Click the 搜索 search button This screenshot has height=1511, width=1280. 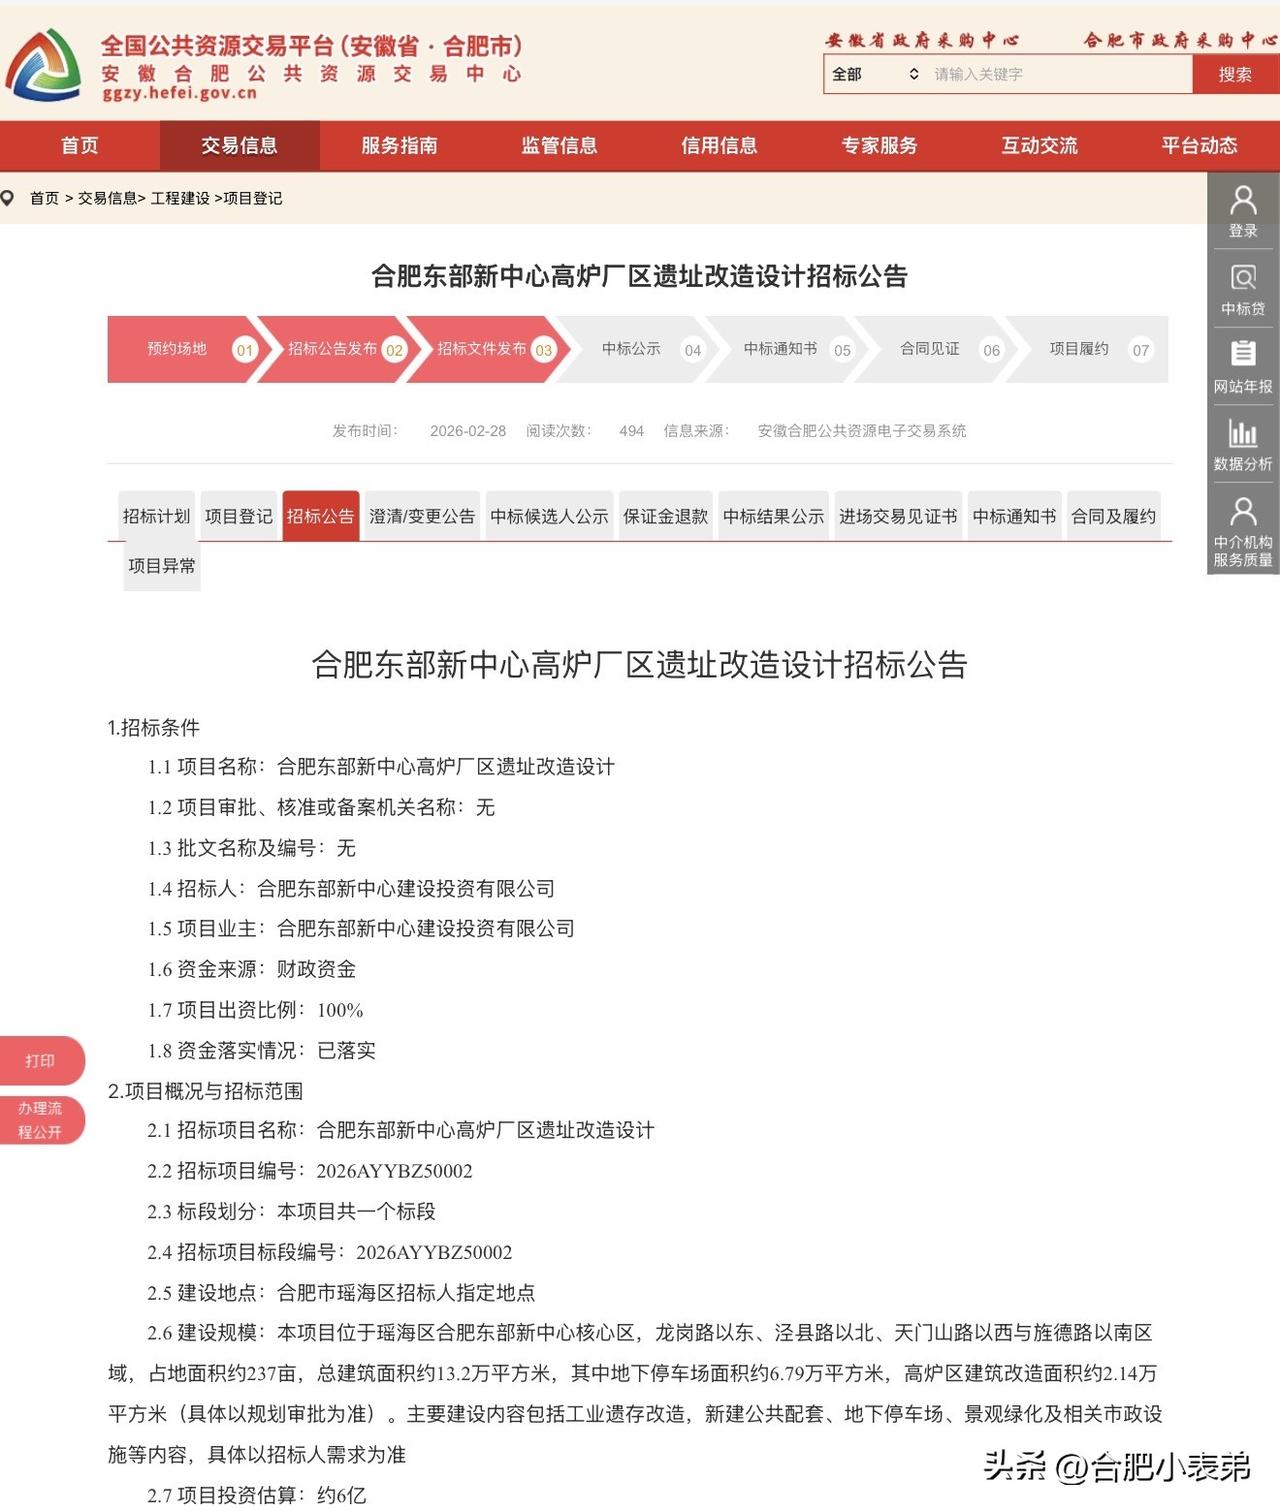[x=1234, y=74]
